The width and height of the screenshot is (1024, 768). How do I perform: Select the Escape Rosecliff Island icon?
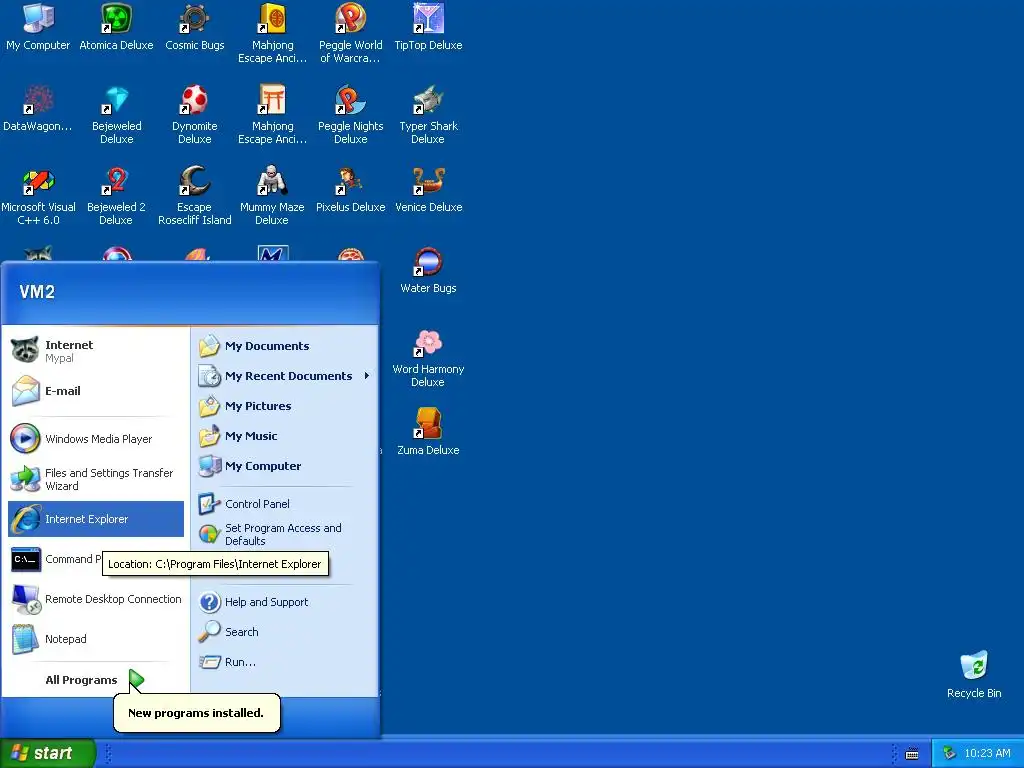click(x=195, y=195)
